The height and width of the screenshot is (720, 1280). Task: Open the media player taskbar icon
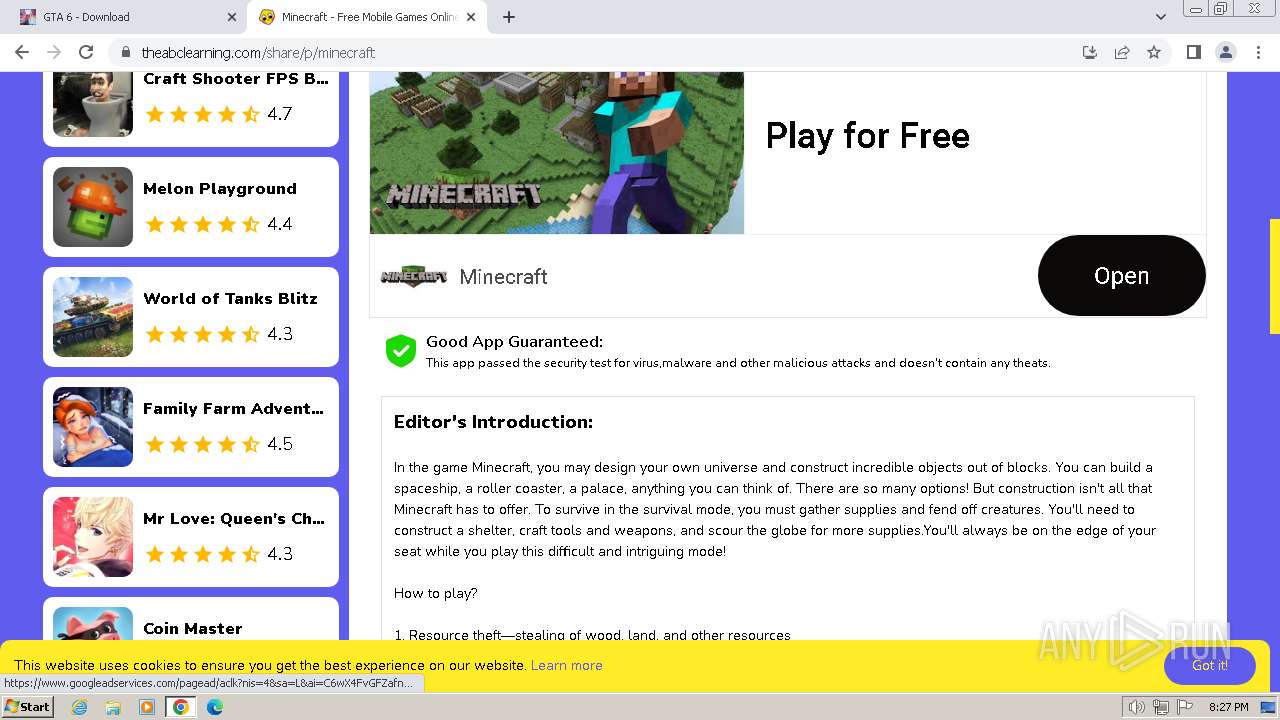click(x=147, y=707)
